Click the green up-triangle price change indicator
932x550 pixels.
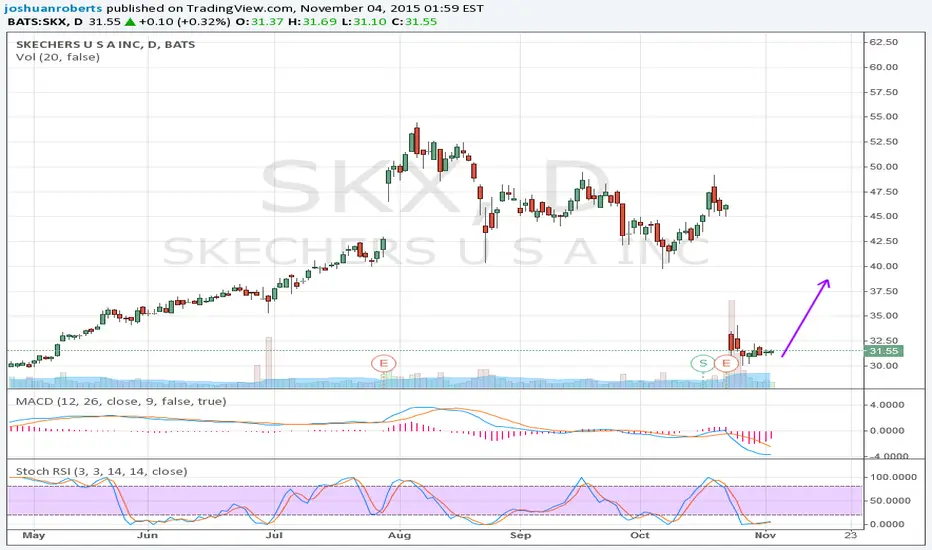coord(130,21)
